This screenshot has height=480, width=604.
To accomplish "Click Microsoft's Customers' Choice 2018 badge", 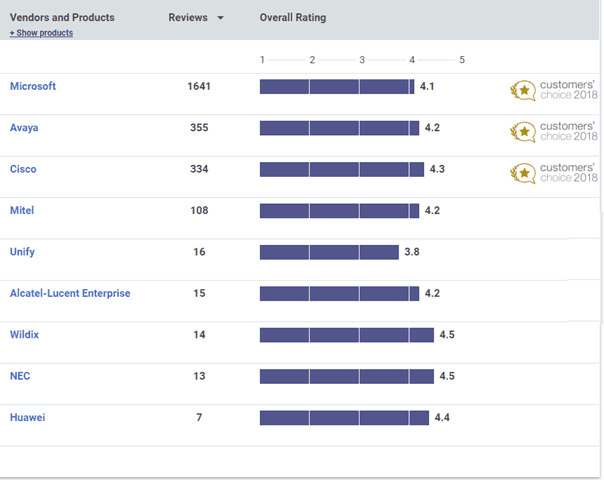I will tap(554, 90).
